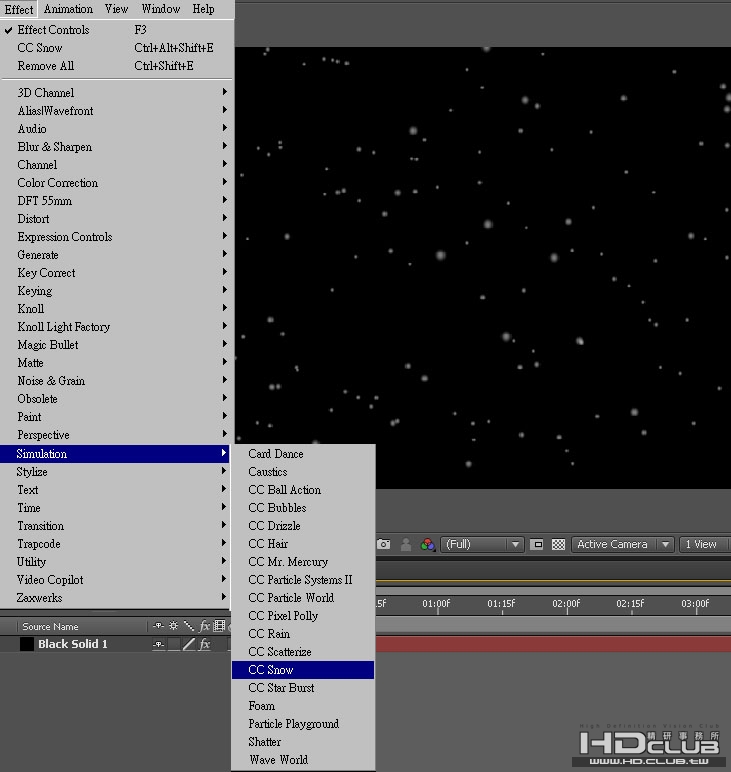Click Remove All in Effect menu
Screen dimensions: 731x772
(117, 66)
